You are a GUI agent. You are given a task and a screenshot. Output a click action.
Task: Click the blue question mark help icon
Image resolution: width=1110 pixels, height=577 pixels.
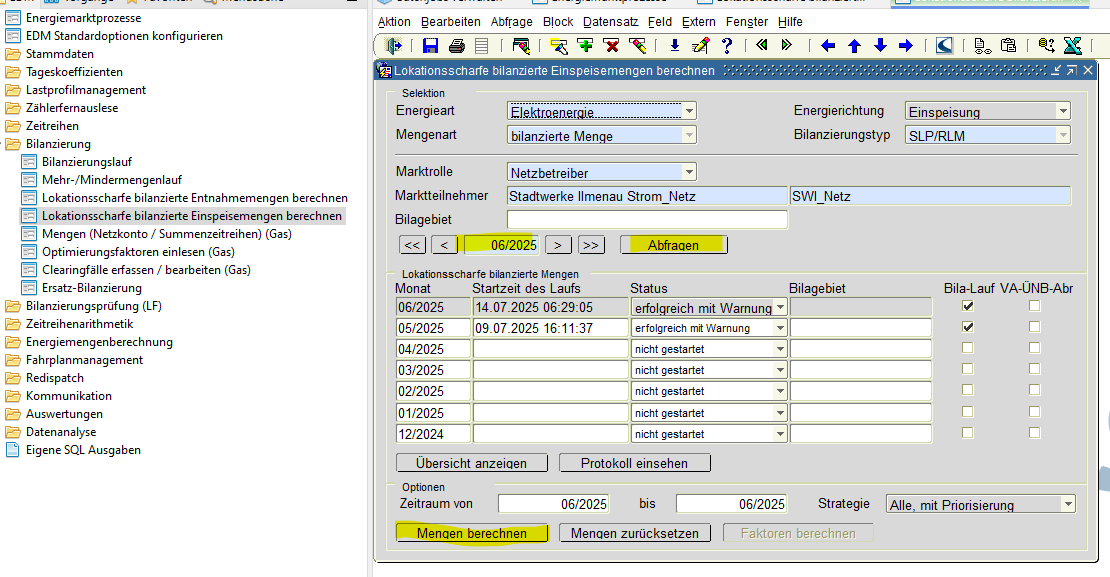click(x=727, y=45)
